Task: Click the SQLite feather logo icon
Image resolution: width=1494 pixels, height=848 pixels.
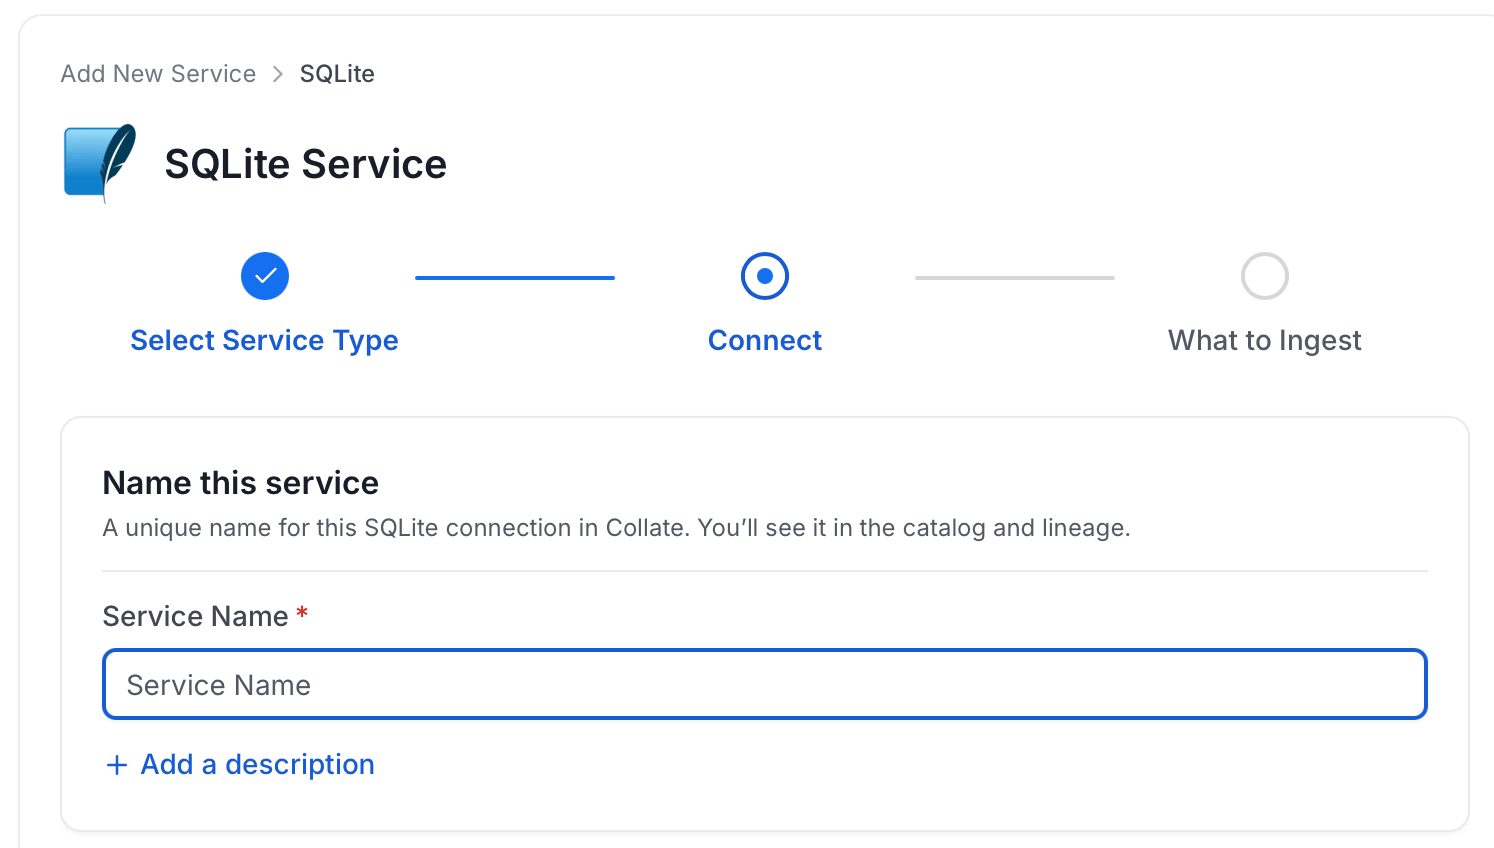Action: coord(100,163)
